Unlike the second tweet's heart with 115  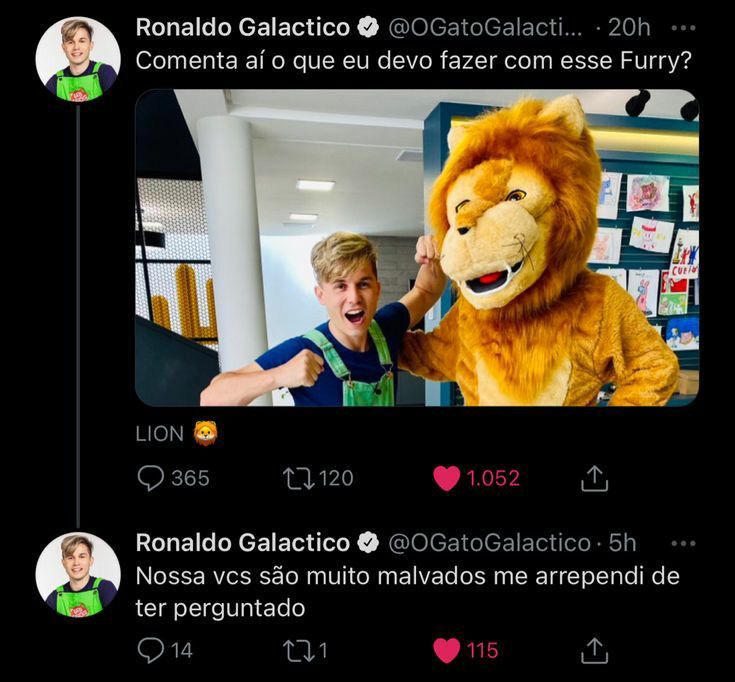[447, 651]
